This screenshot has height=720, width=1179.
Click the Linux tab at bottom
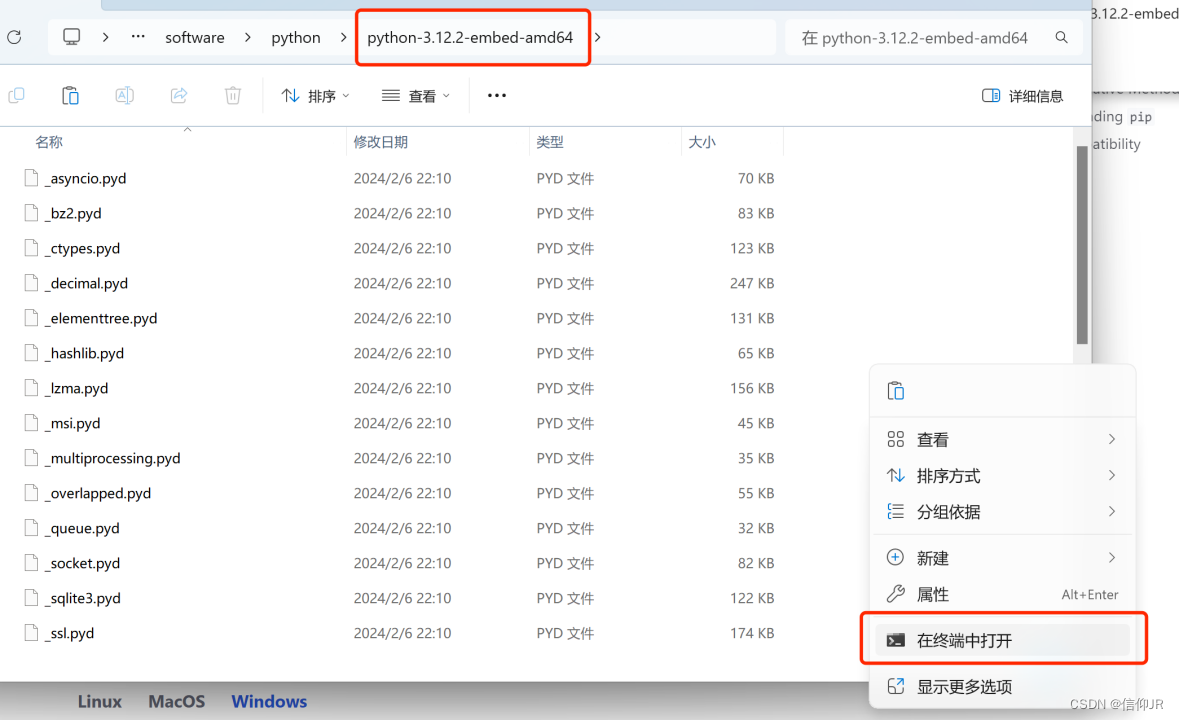pos(99,701)
